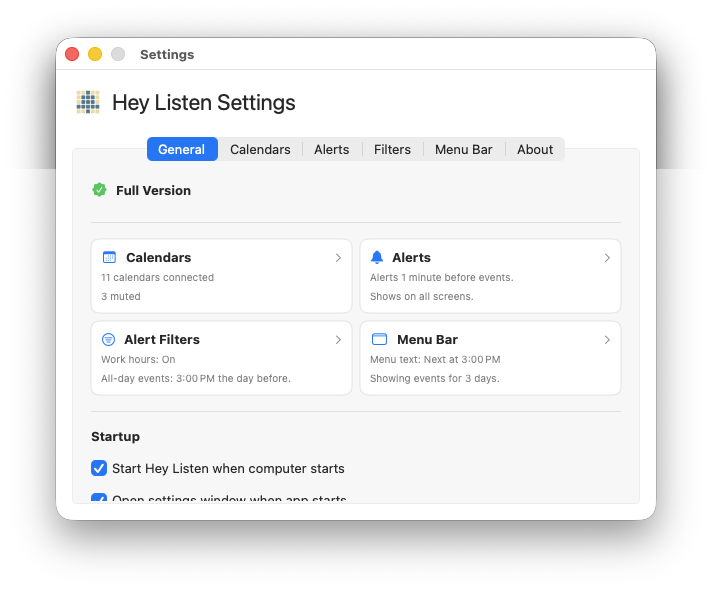
Task: Open the Menu Bar tab
Action: click(464, 149)
